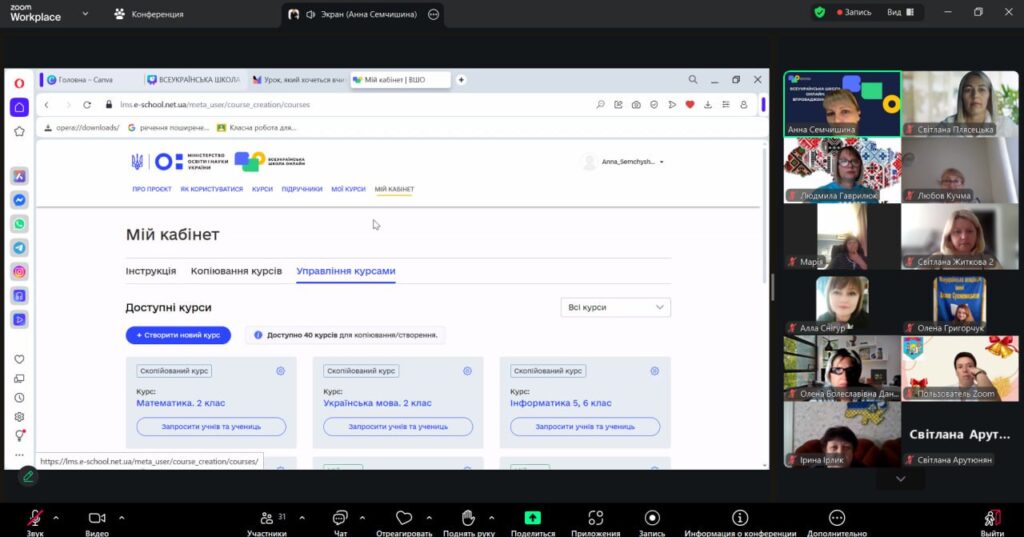Open Instagram in the Opera sidebar

coord(19,272)
